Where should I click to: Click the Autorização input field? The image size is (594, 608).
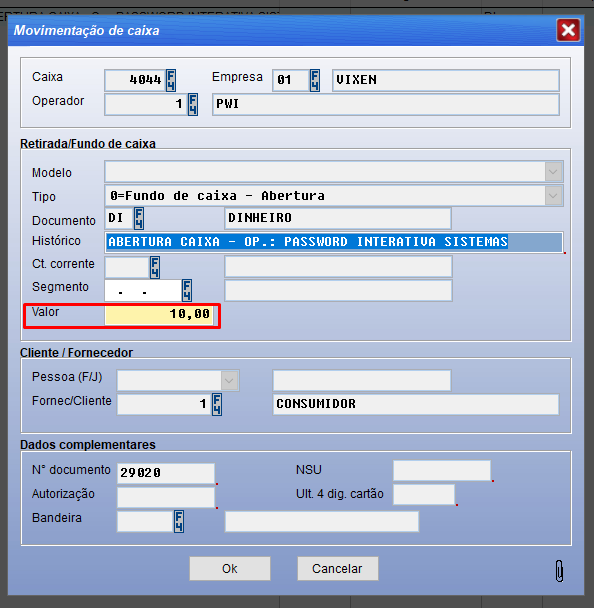tap(166, 497)
